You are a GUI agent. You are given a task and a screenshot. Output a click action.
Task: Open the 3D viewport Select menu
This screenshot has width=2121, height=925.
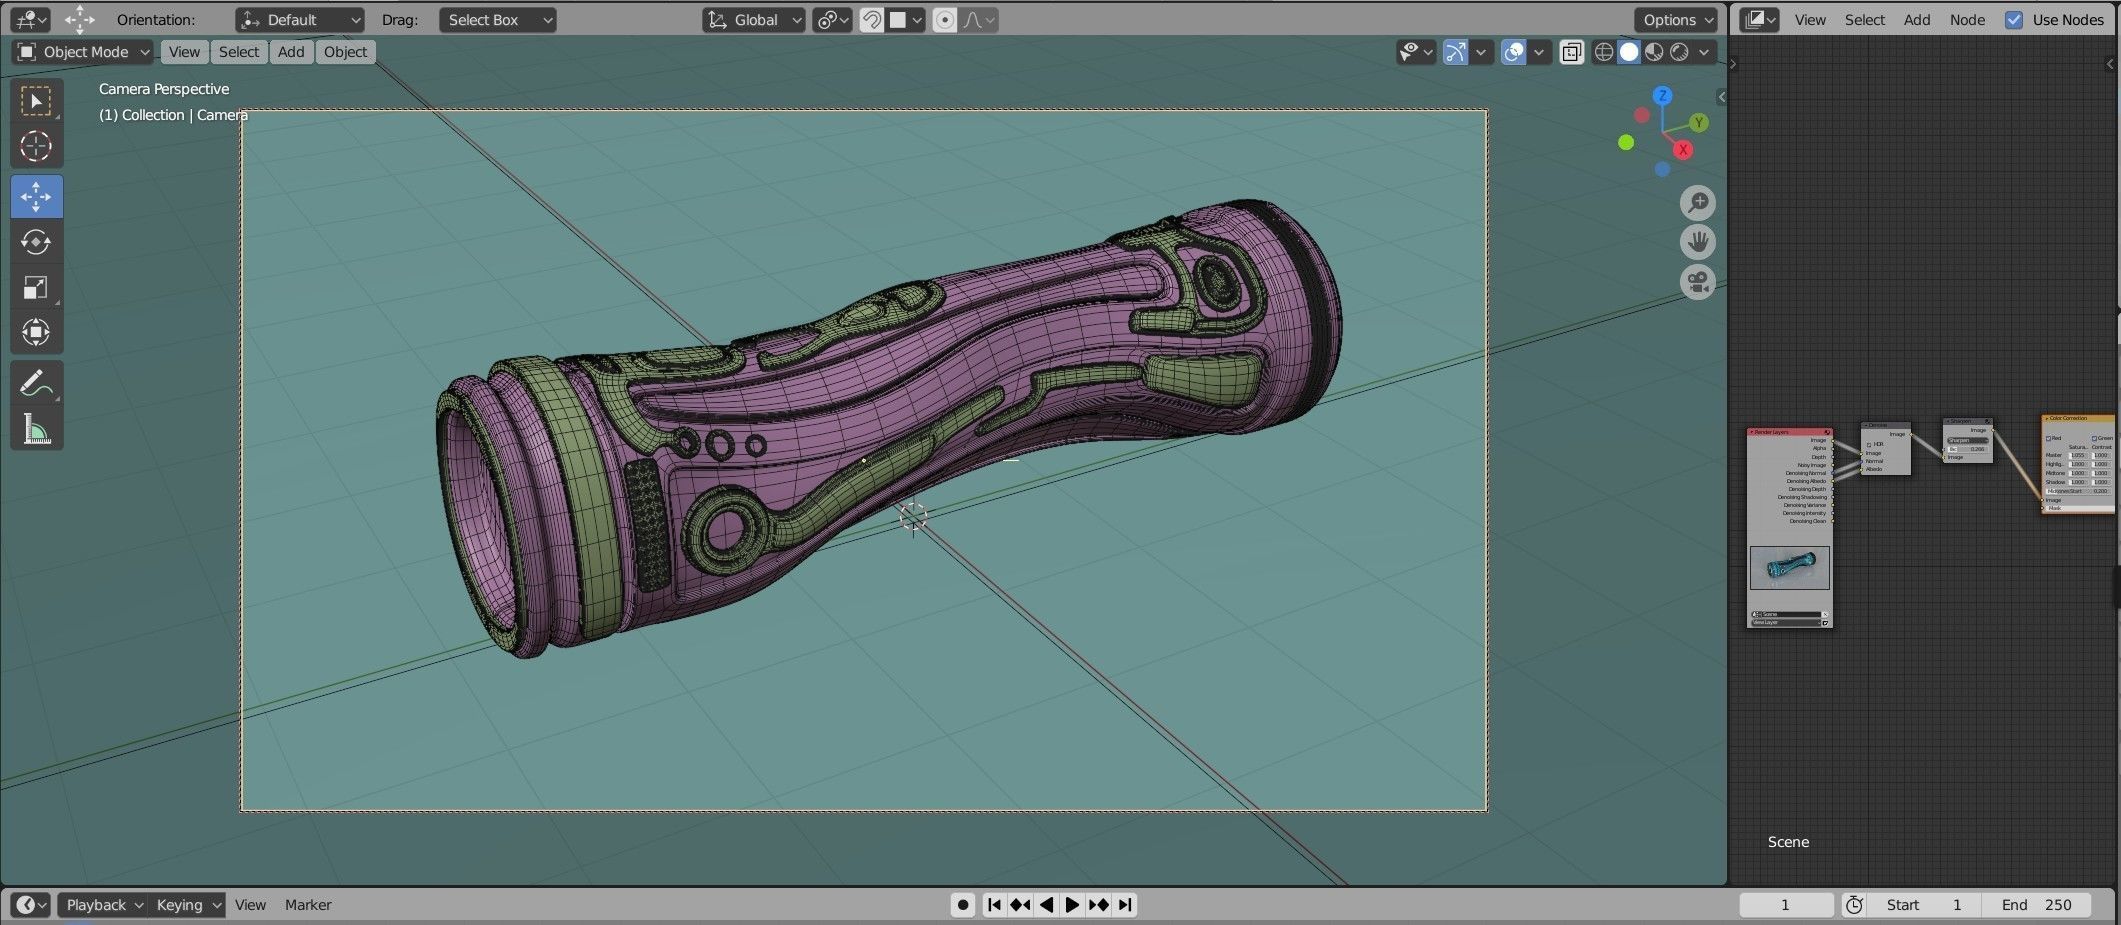tap(239, 52)
